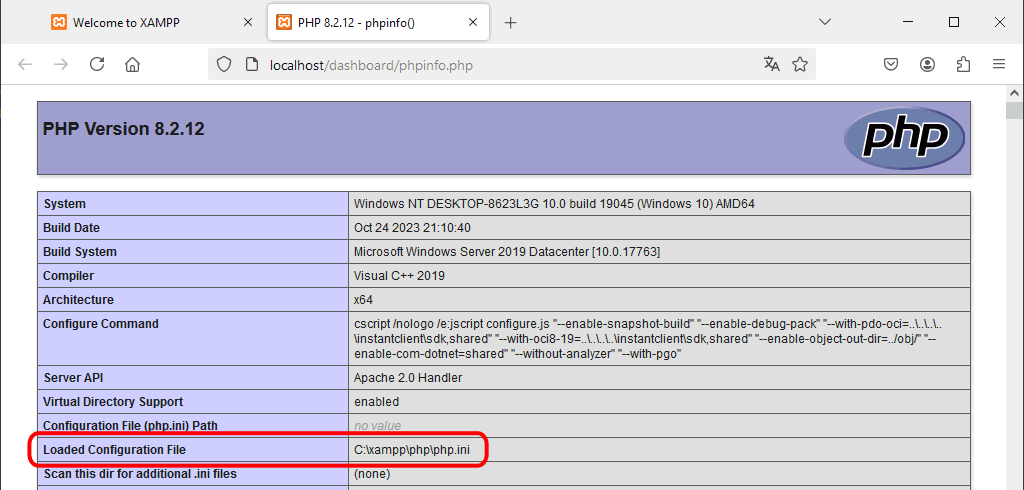Click the Compiler label
Screen dimensions: 1024x490
tap(69, 276)
